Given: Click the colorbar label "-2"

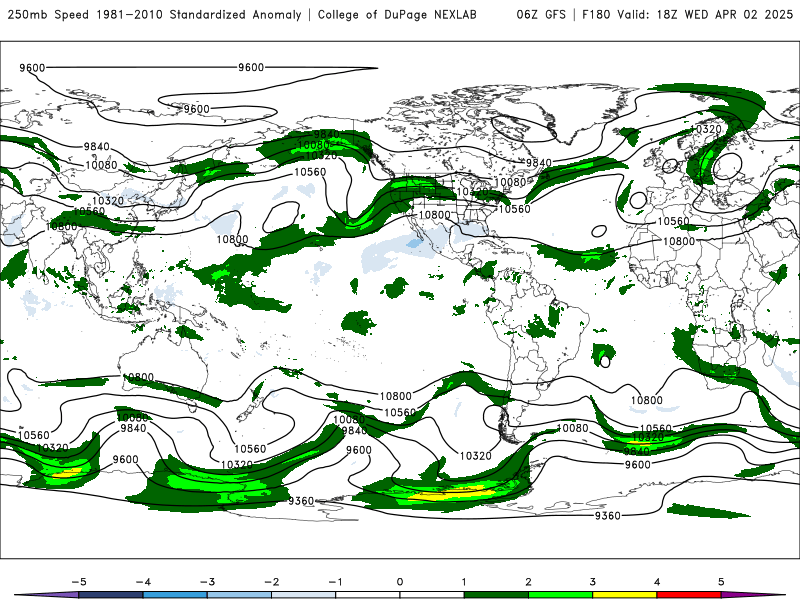Looking at the screenshot, I should (x=271, y=582).
